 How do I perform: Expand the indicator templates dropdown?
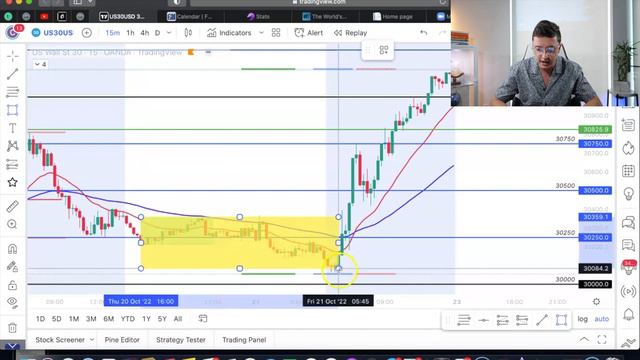pos(261,33)
